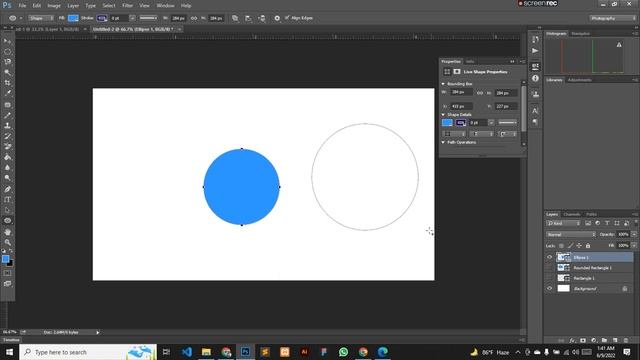Toggle link dimensions in Properties panel
The height and width of the screenshot is (360, 640).
pos(480,93)
